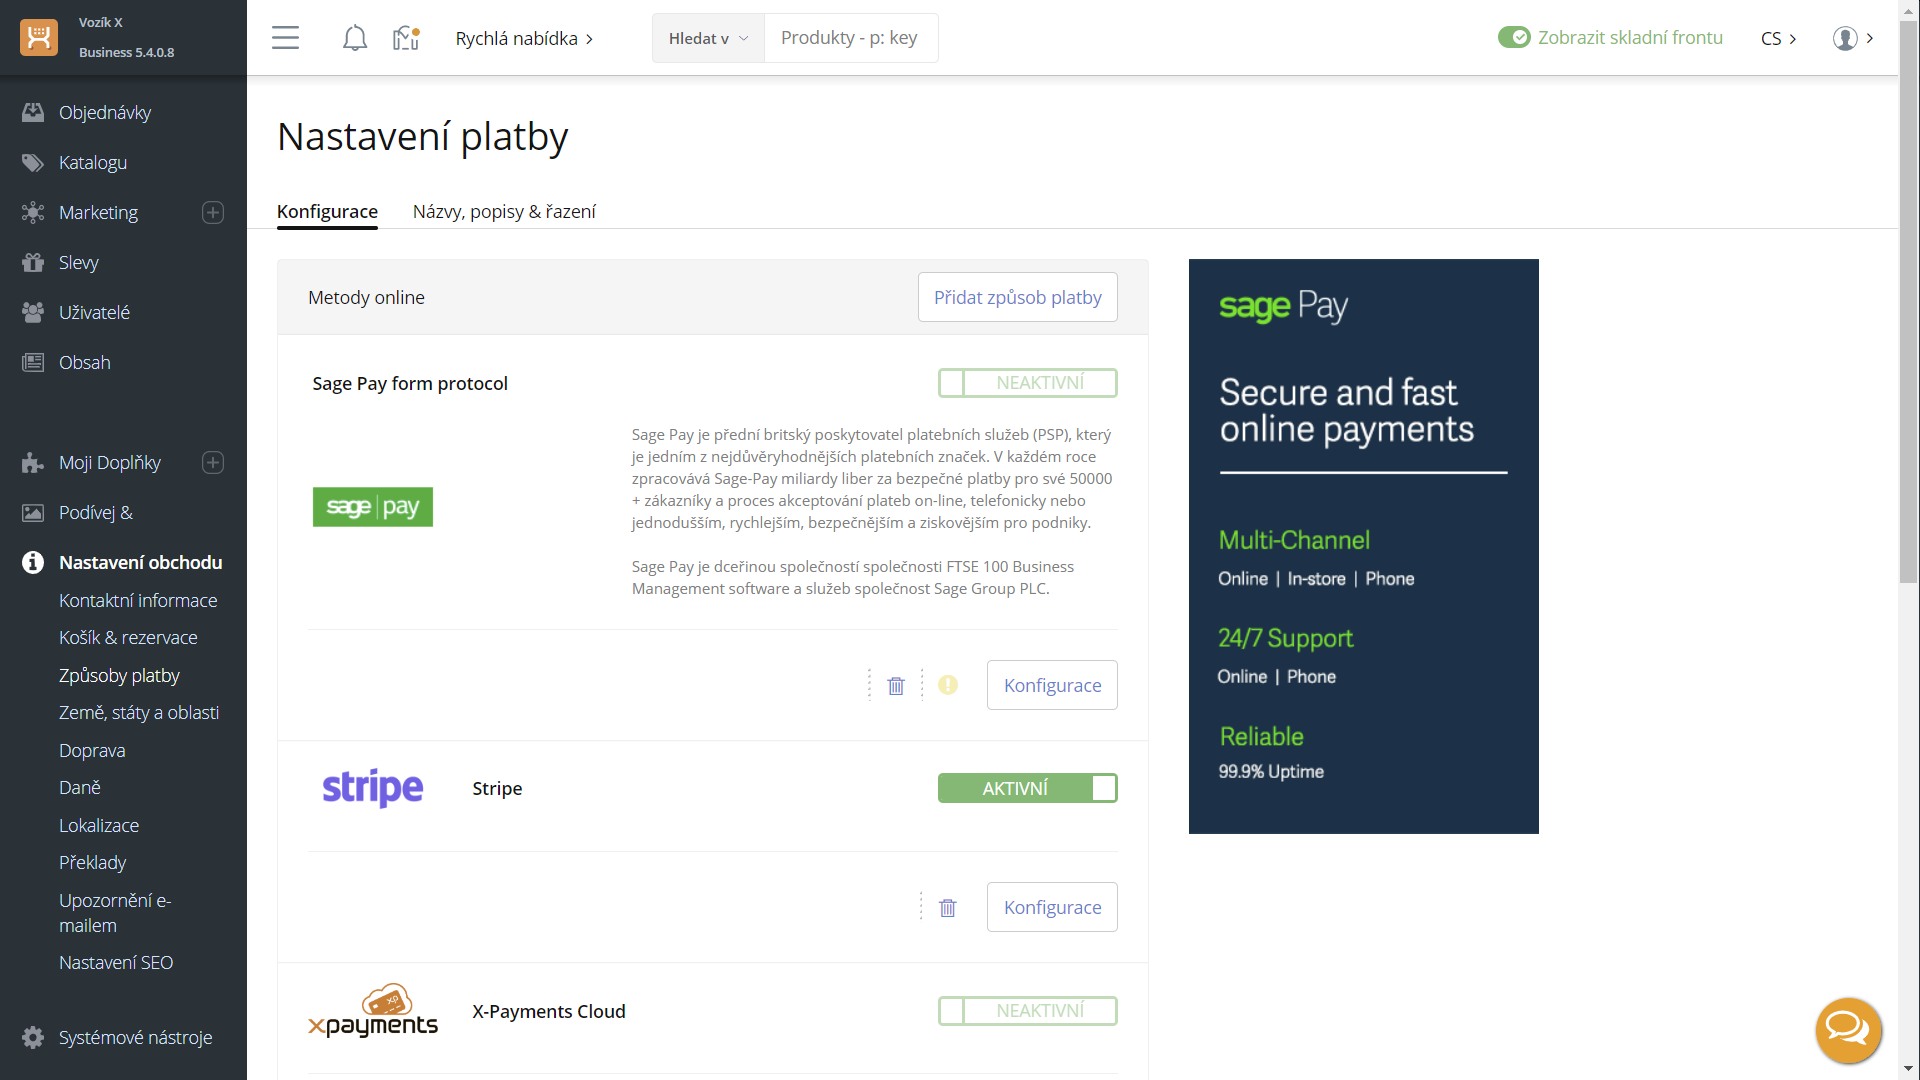The width and height of the screenshot is (1920, 1080).
Task: Click the page vertical scrollbar
Action: point(1908,300)
